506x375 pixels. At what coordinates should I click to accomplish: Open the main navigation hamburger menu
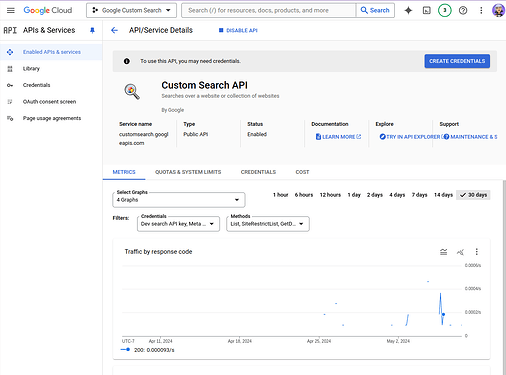(11, 10)
